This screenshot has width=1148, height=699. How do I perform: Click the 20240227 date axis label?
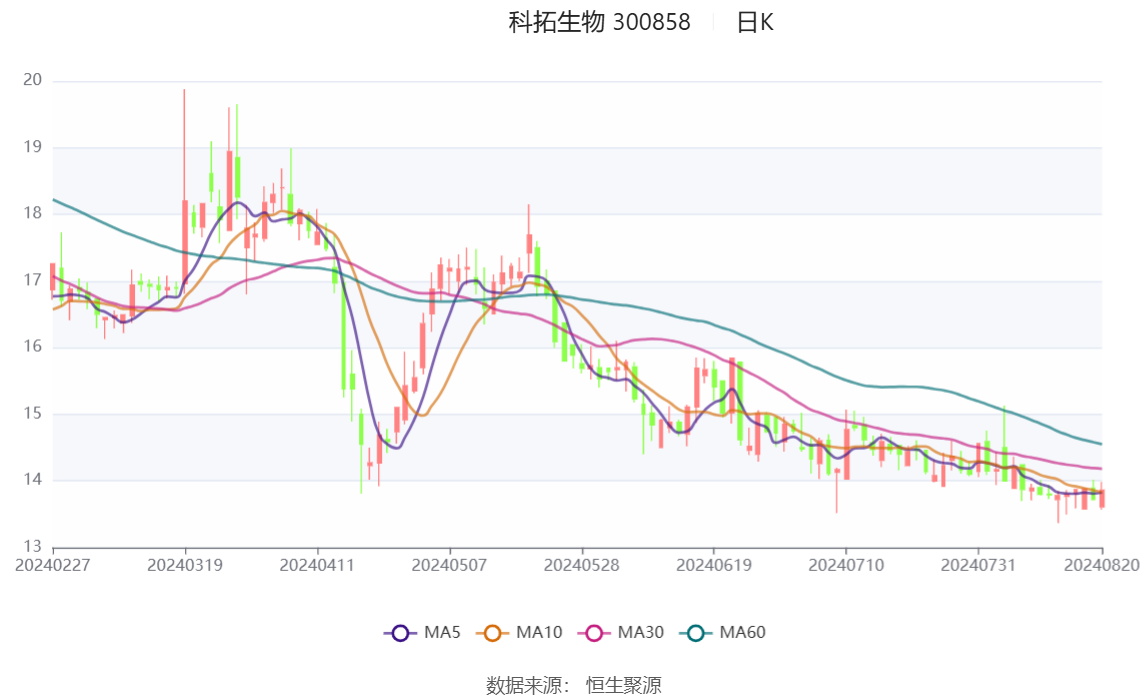(53, 566)
